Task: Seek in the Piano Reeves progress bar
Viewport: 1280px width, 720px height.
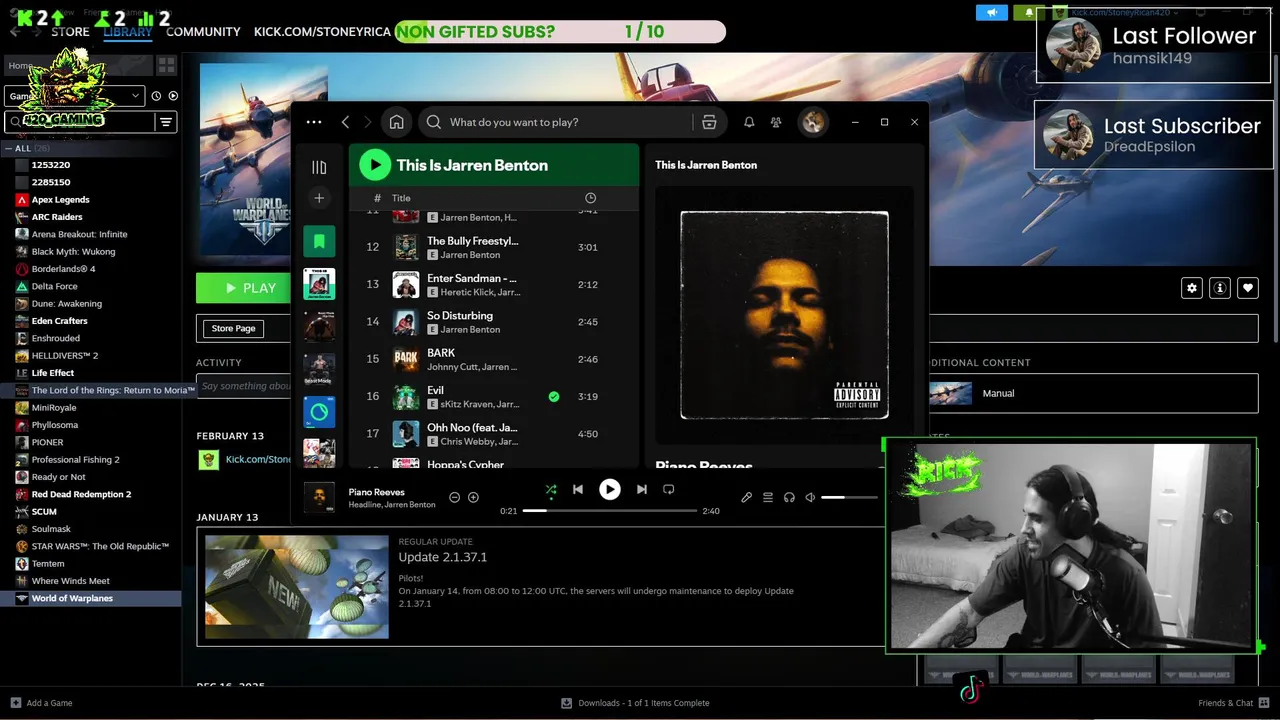Action: pyautogui.click(x=609, y=511)
